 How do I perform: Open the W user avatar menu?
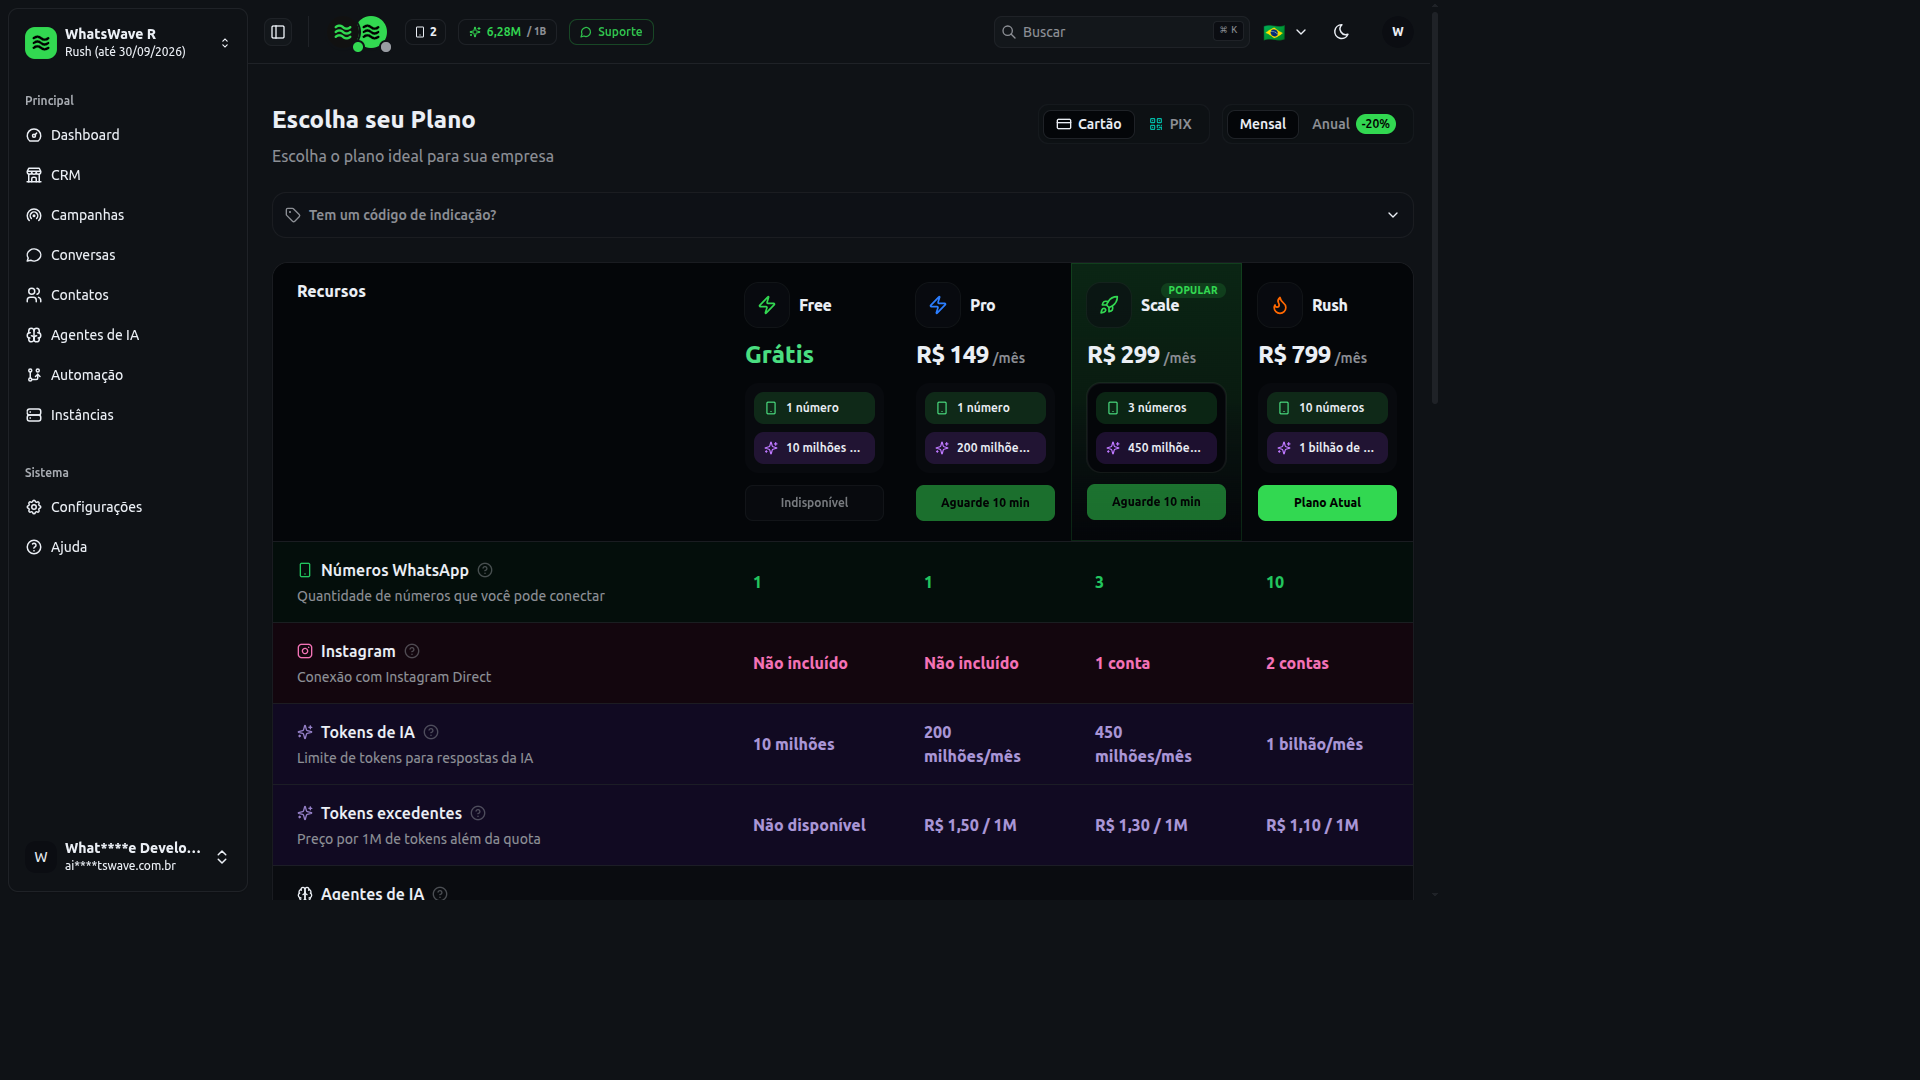click(1398, 32)
